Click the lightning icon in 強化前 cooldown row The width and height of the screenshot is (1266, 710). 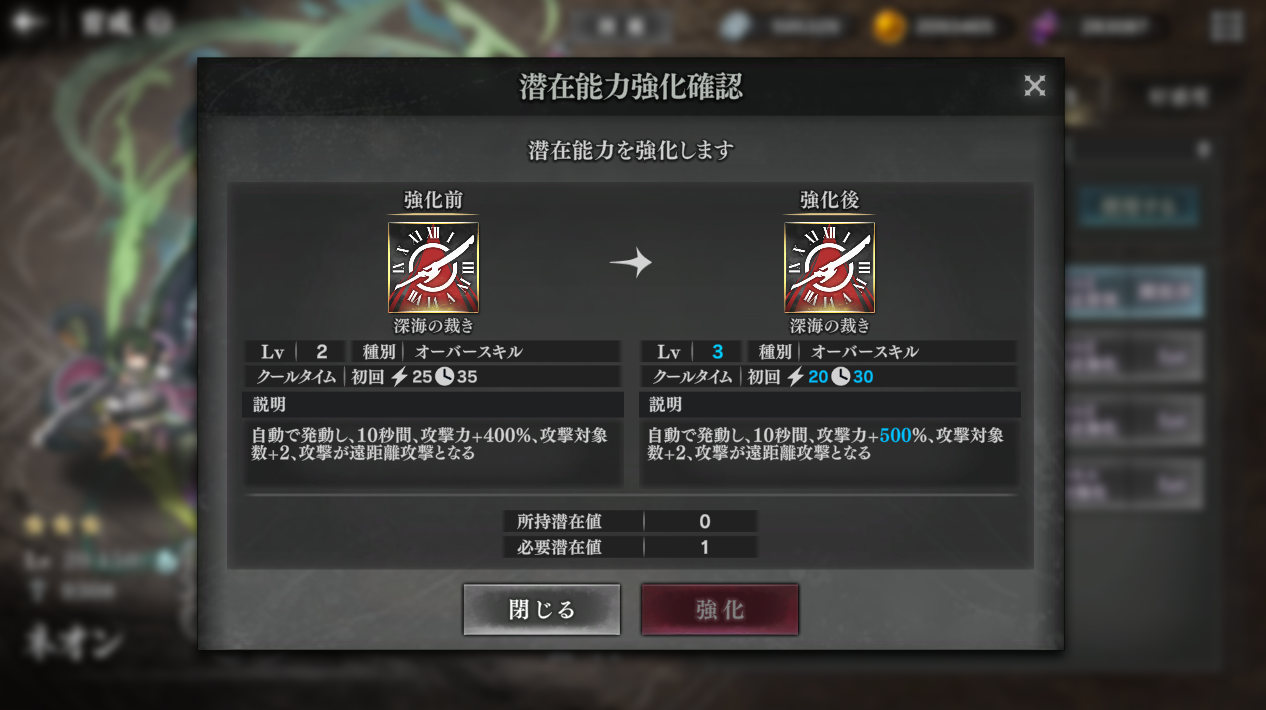400,377
